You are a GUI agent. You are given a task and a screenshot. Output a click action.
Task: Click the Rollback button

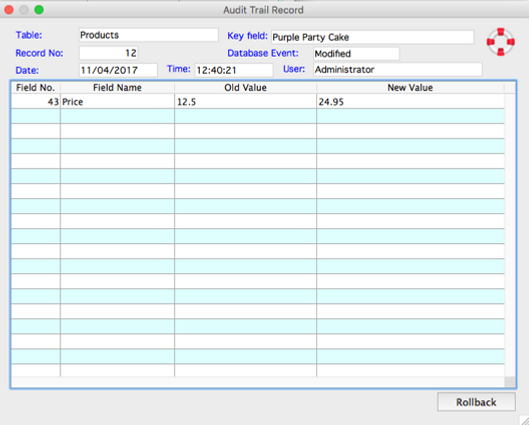(x=476, y=402)
